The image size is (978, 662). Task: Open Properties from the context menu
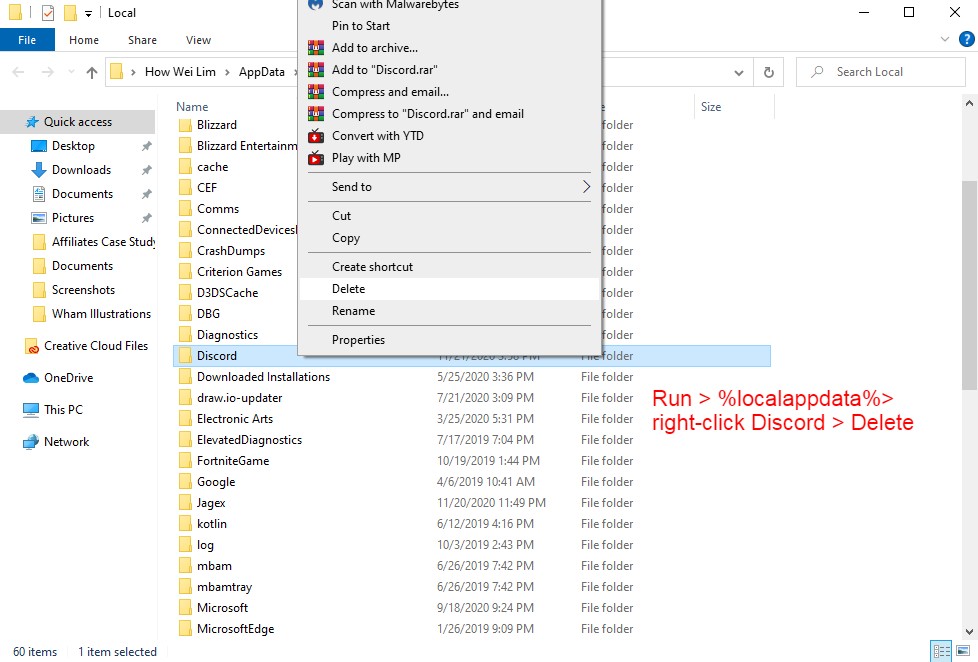[449, 339]
